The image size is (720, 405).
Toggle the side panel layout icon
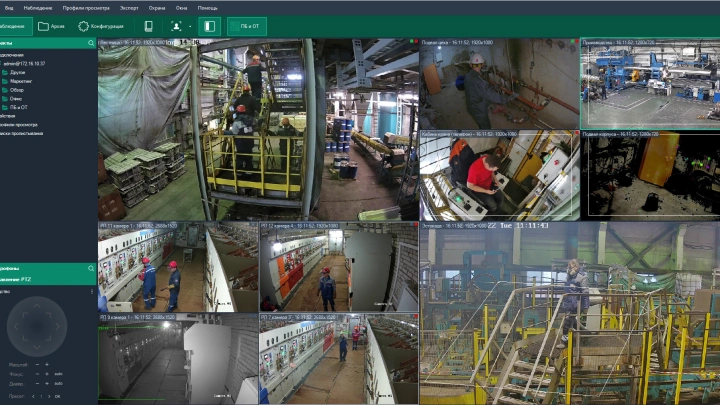209,26
